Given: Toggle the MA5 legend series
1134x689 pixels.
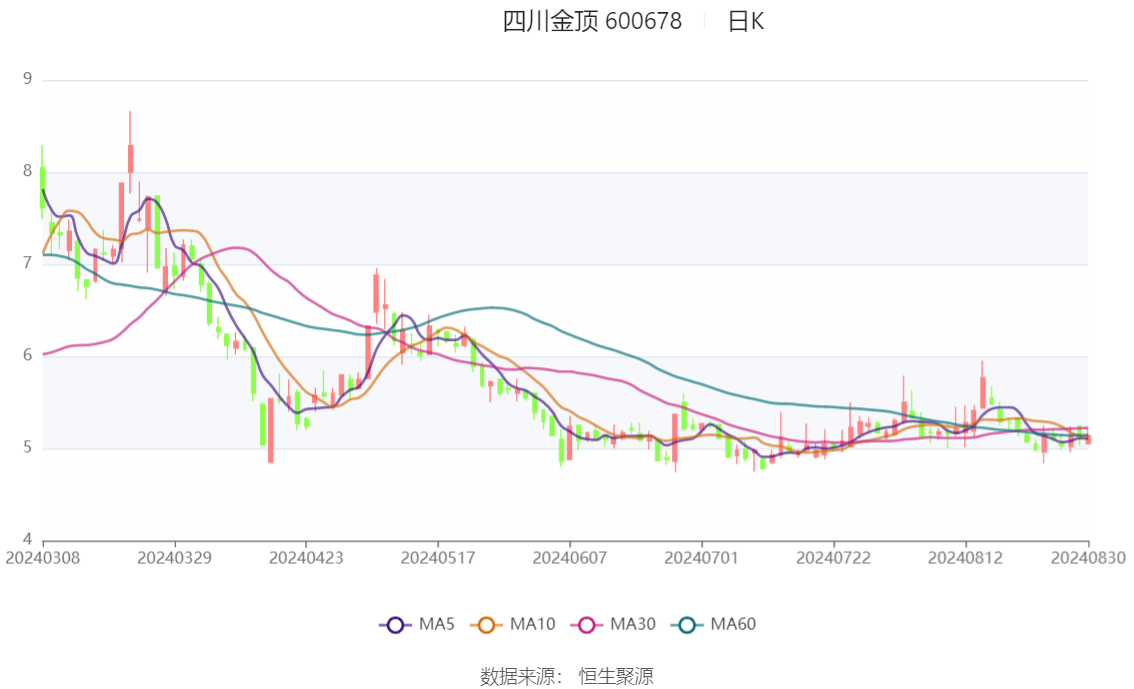Looking at the screenshot, I should coord(417,625).
